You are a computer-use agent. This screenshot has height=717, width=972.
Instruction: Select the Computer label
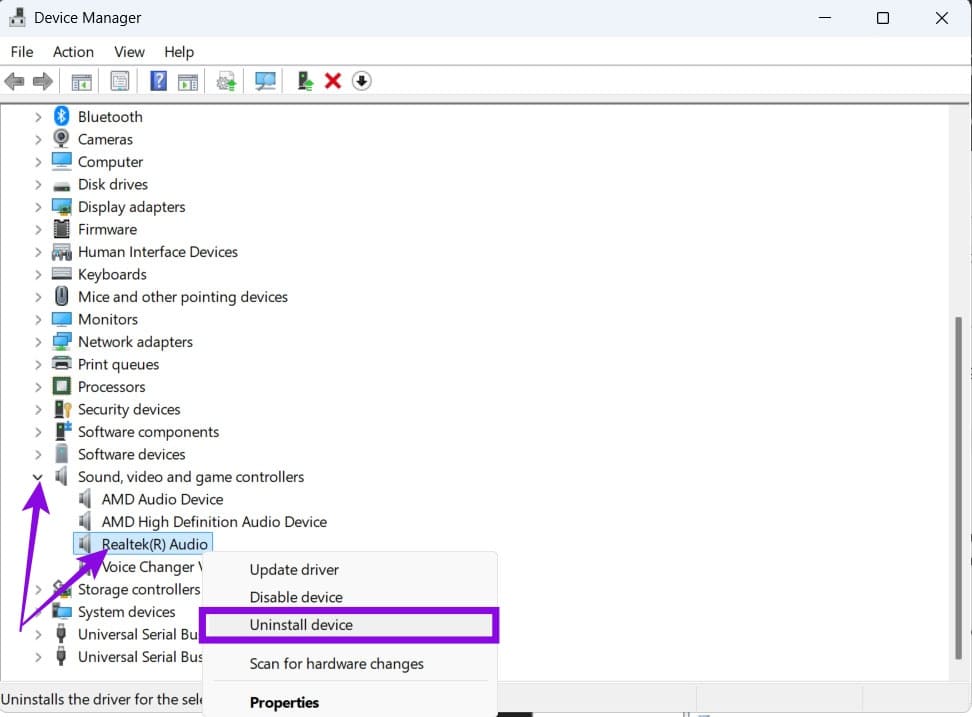(x=110, y=162)
